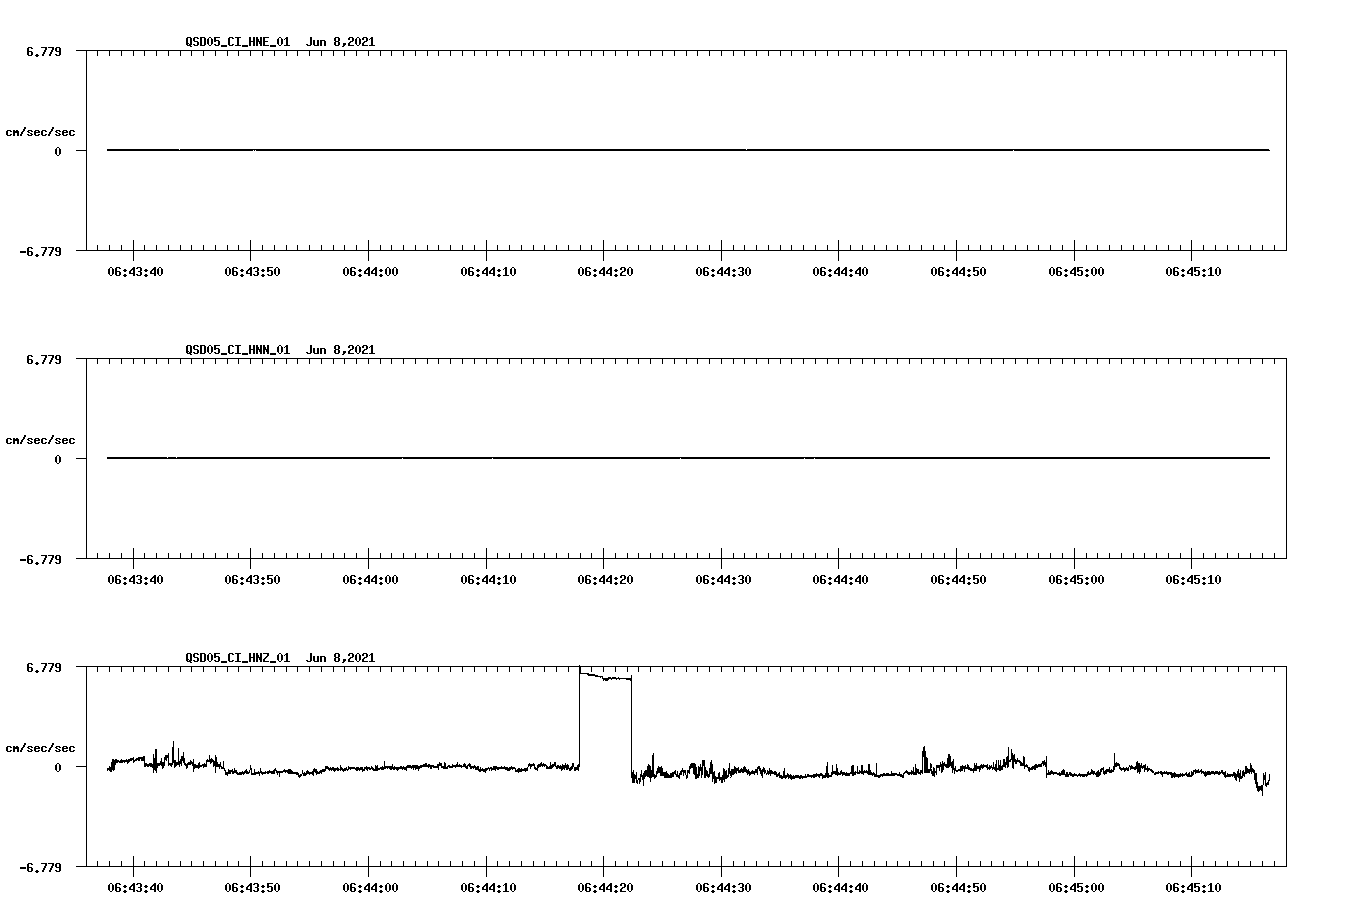Click the QSD05_CI_HNZ_01 plot title
This screenshot has height=924, width=1358.
[x=280, y=658]
